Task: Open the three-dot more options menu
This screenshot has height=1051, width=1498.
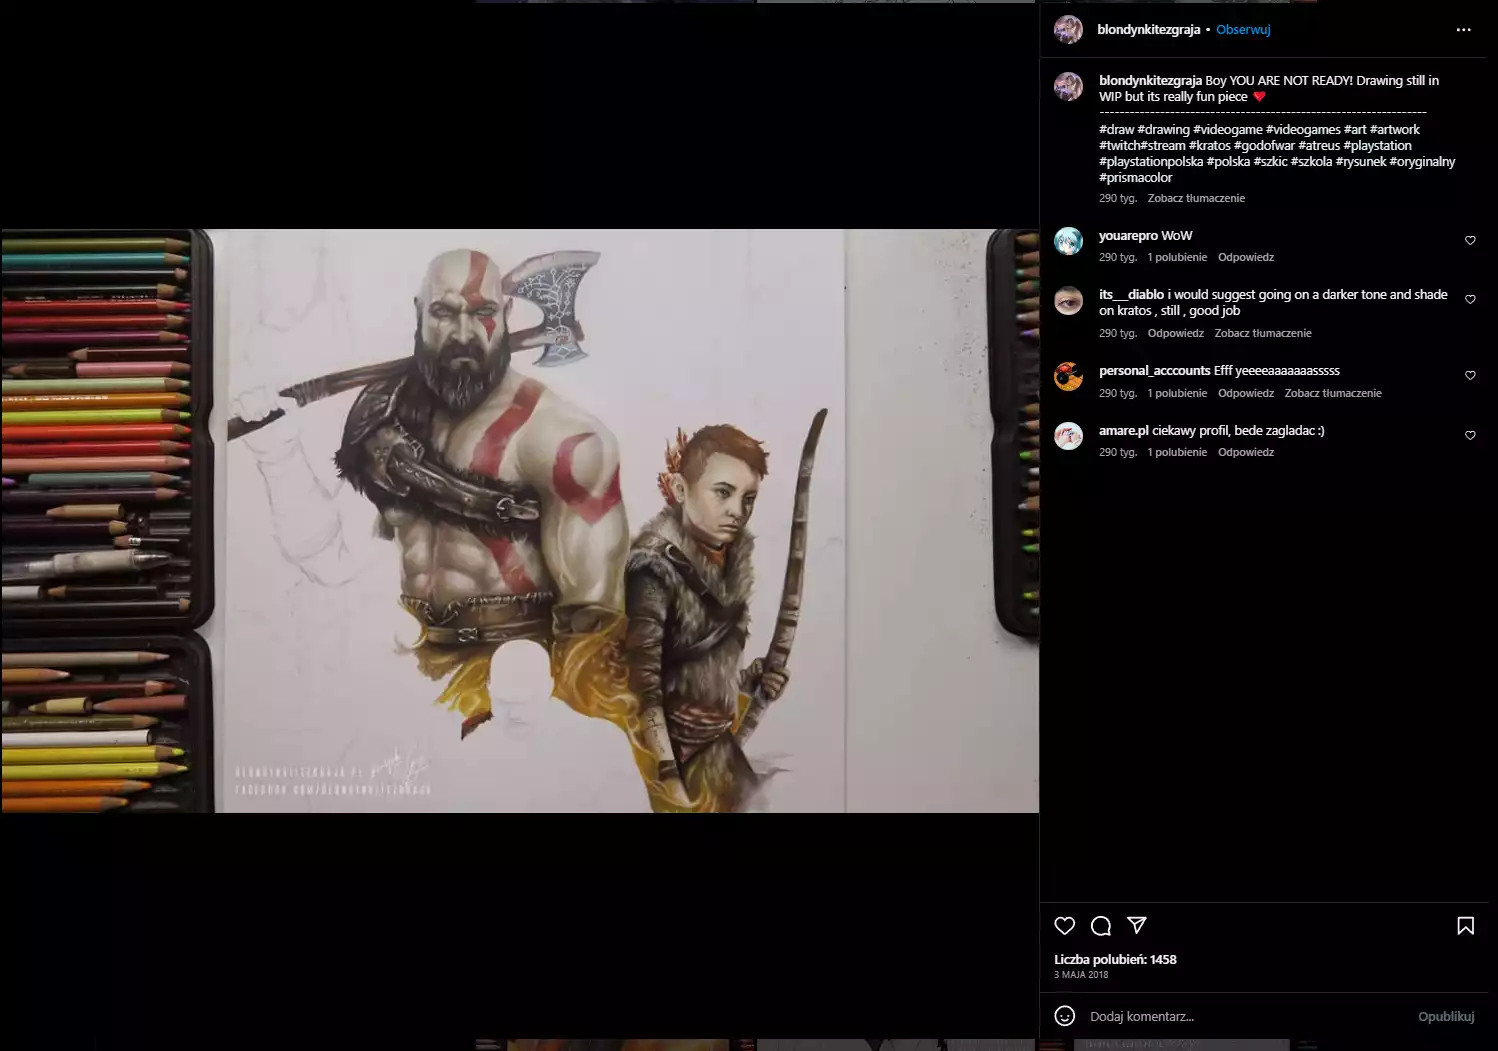Action: (1463, 30)
